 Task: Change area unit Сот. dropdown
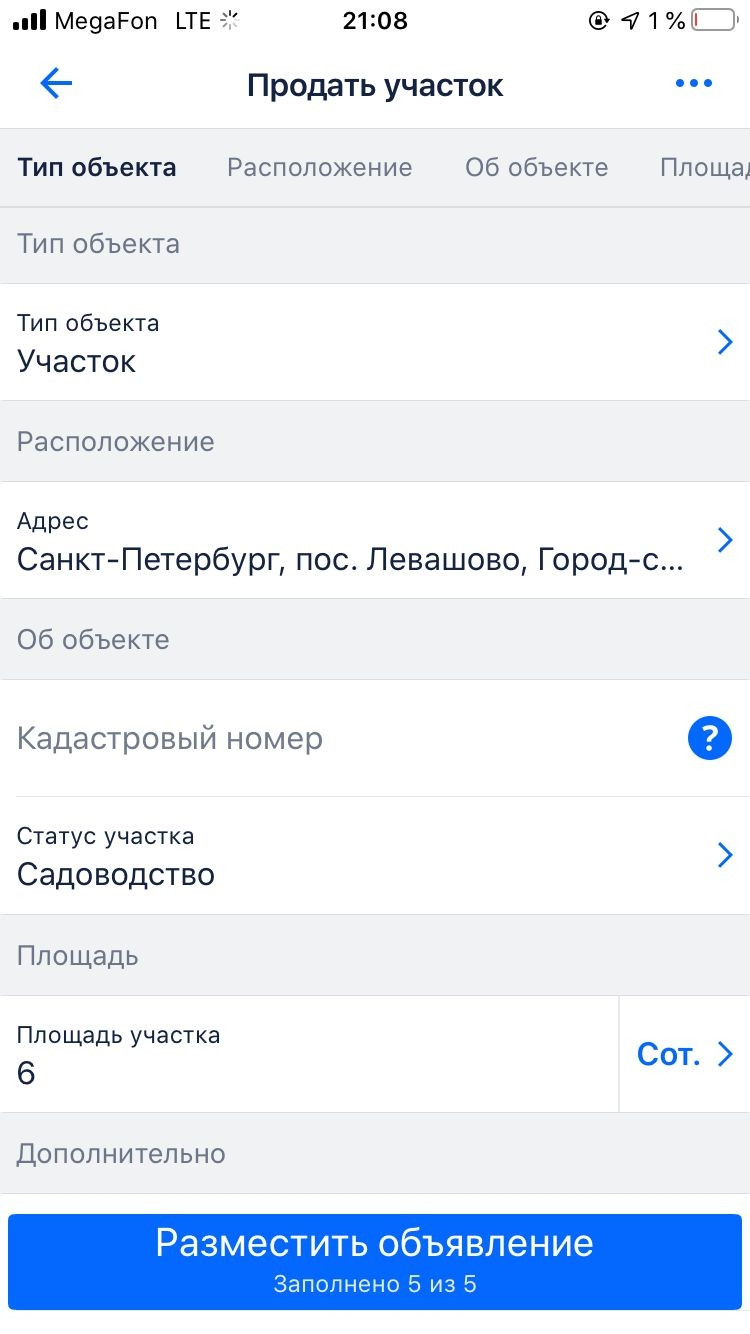tap(685, 1054)
